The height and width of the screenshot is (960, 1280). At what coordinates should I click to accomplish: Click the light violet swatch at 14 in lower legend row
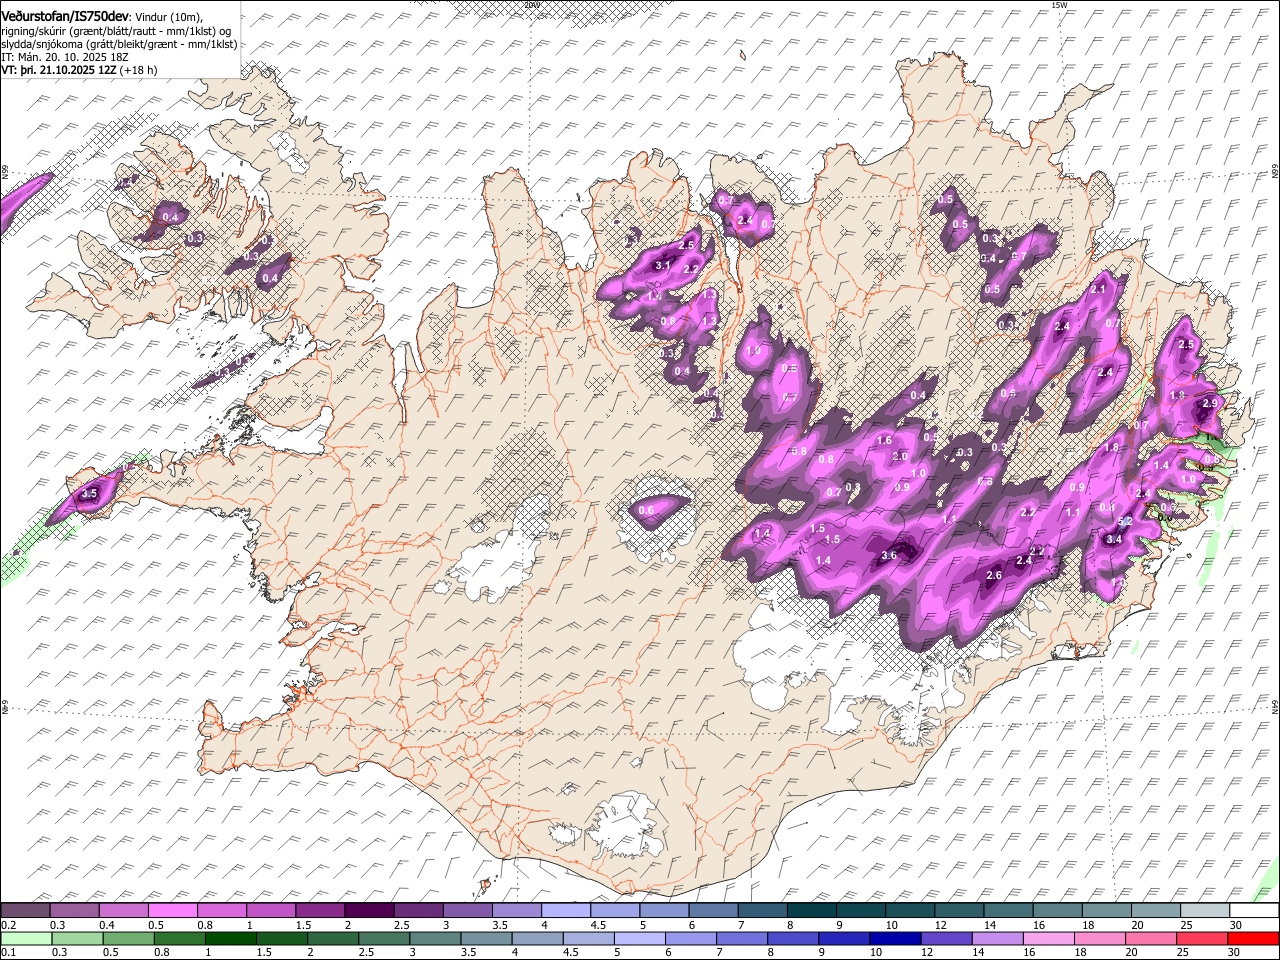(998, 938)
